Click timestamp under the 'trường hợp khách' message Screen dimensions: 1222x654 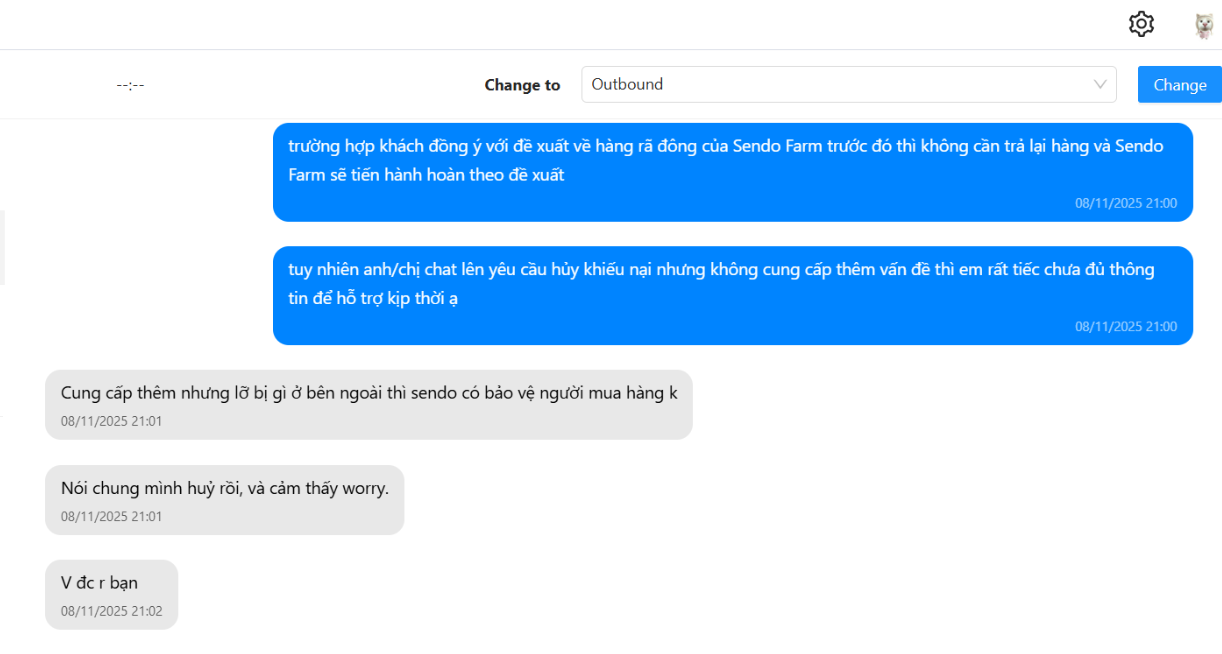(x=1125, y=203)
